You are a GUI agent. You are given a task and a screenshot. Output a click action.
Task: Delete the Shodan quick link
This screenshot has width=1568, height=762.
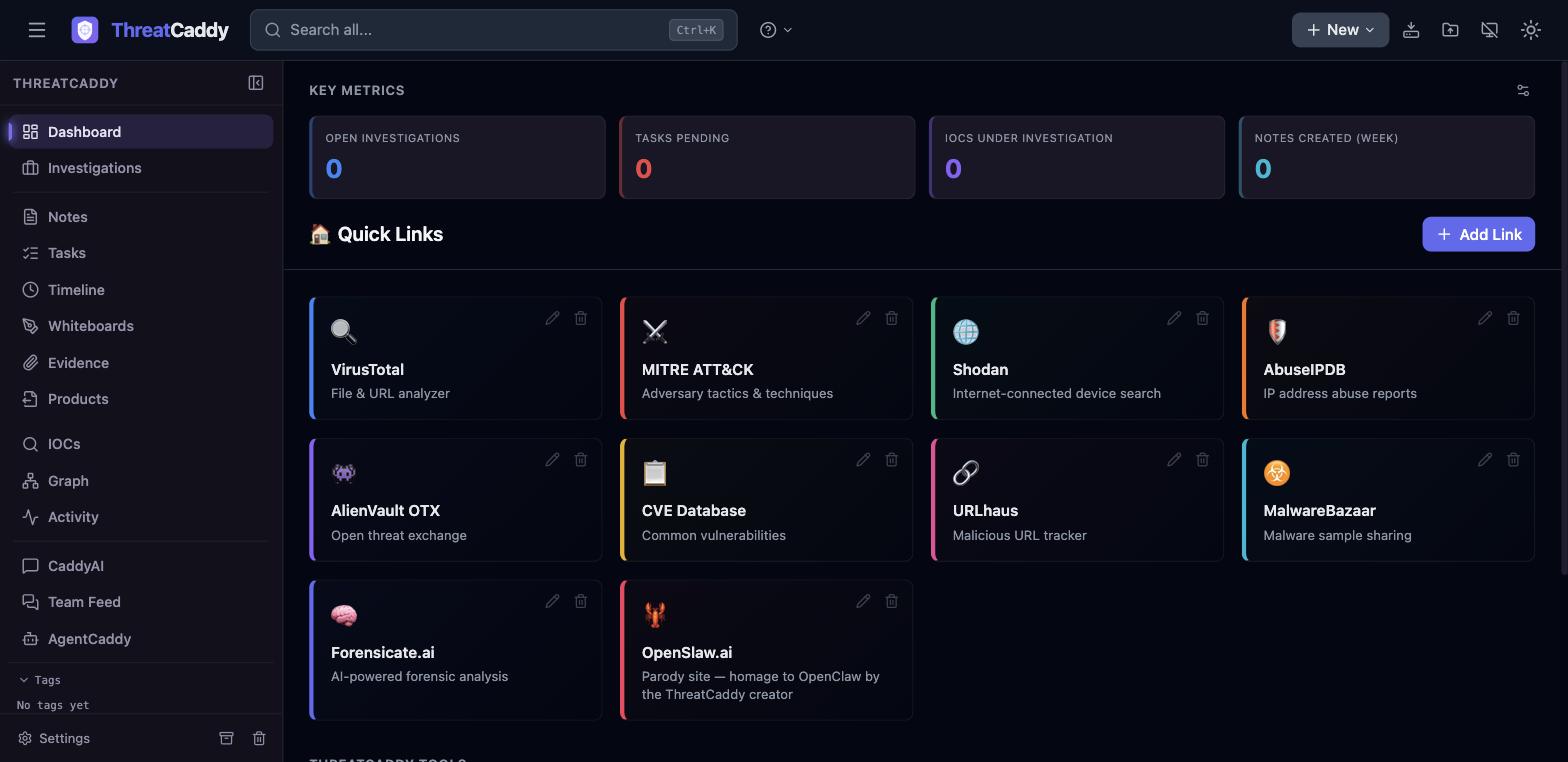(1203, 318)
